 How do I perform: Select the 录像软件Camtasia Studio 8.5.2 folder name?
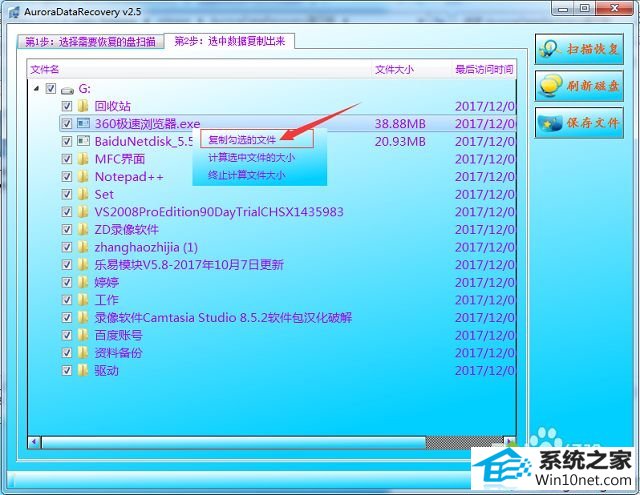223,317
